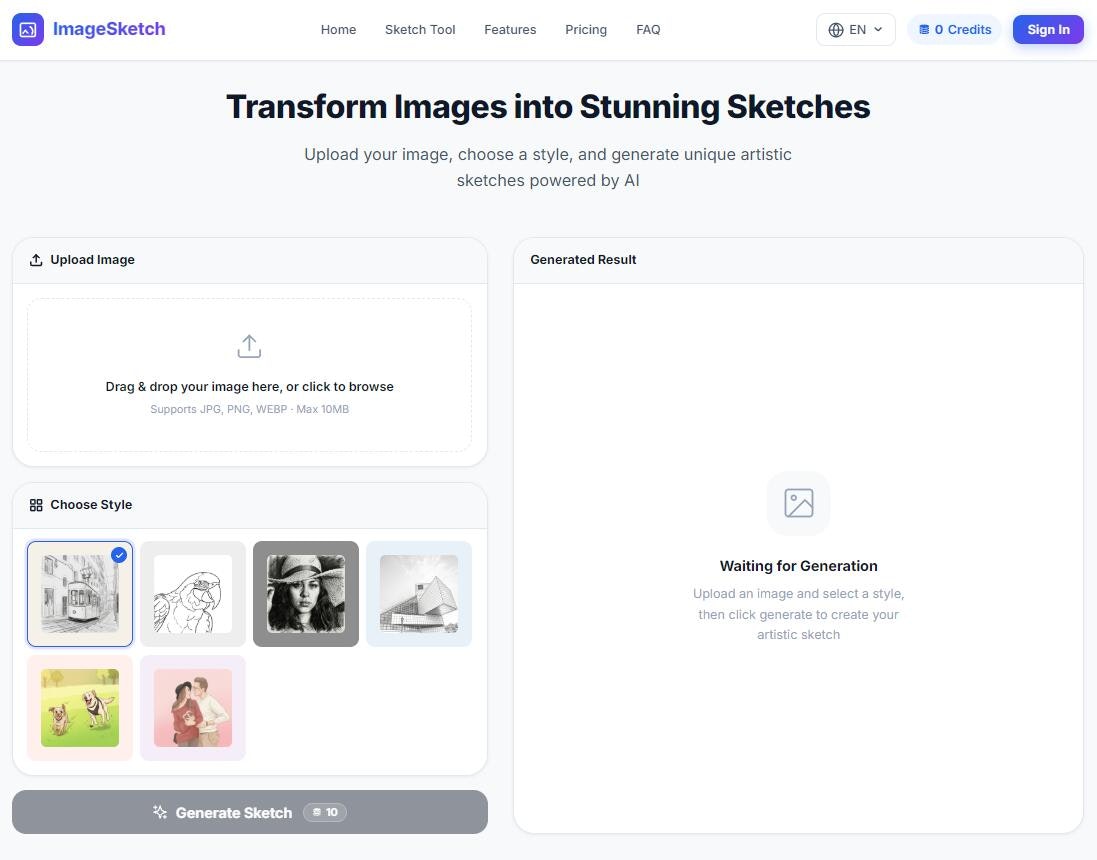Select the charcoal portrait sketch style
The image size is (1097, 860).
tap(305, 593)
